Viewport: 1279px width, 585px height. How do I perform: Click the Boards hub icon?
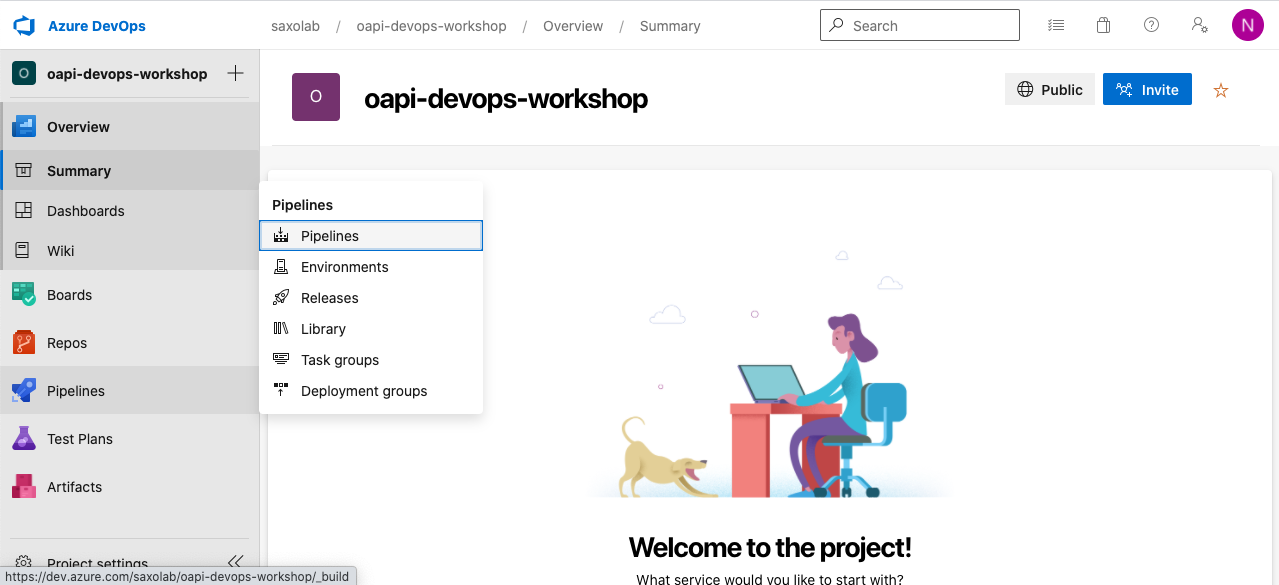pyautogui.click(x=24, y=294)
